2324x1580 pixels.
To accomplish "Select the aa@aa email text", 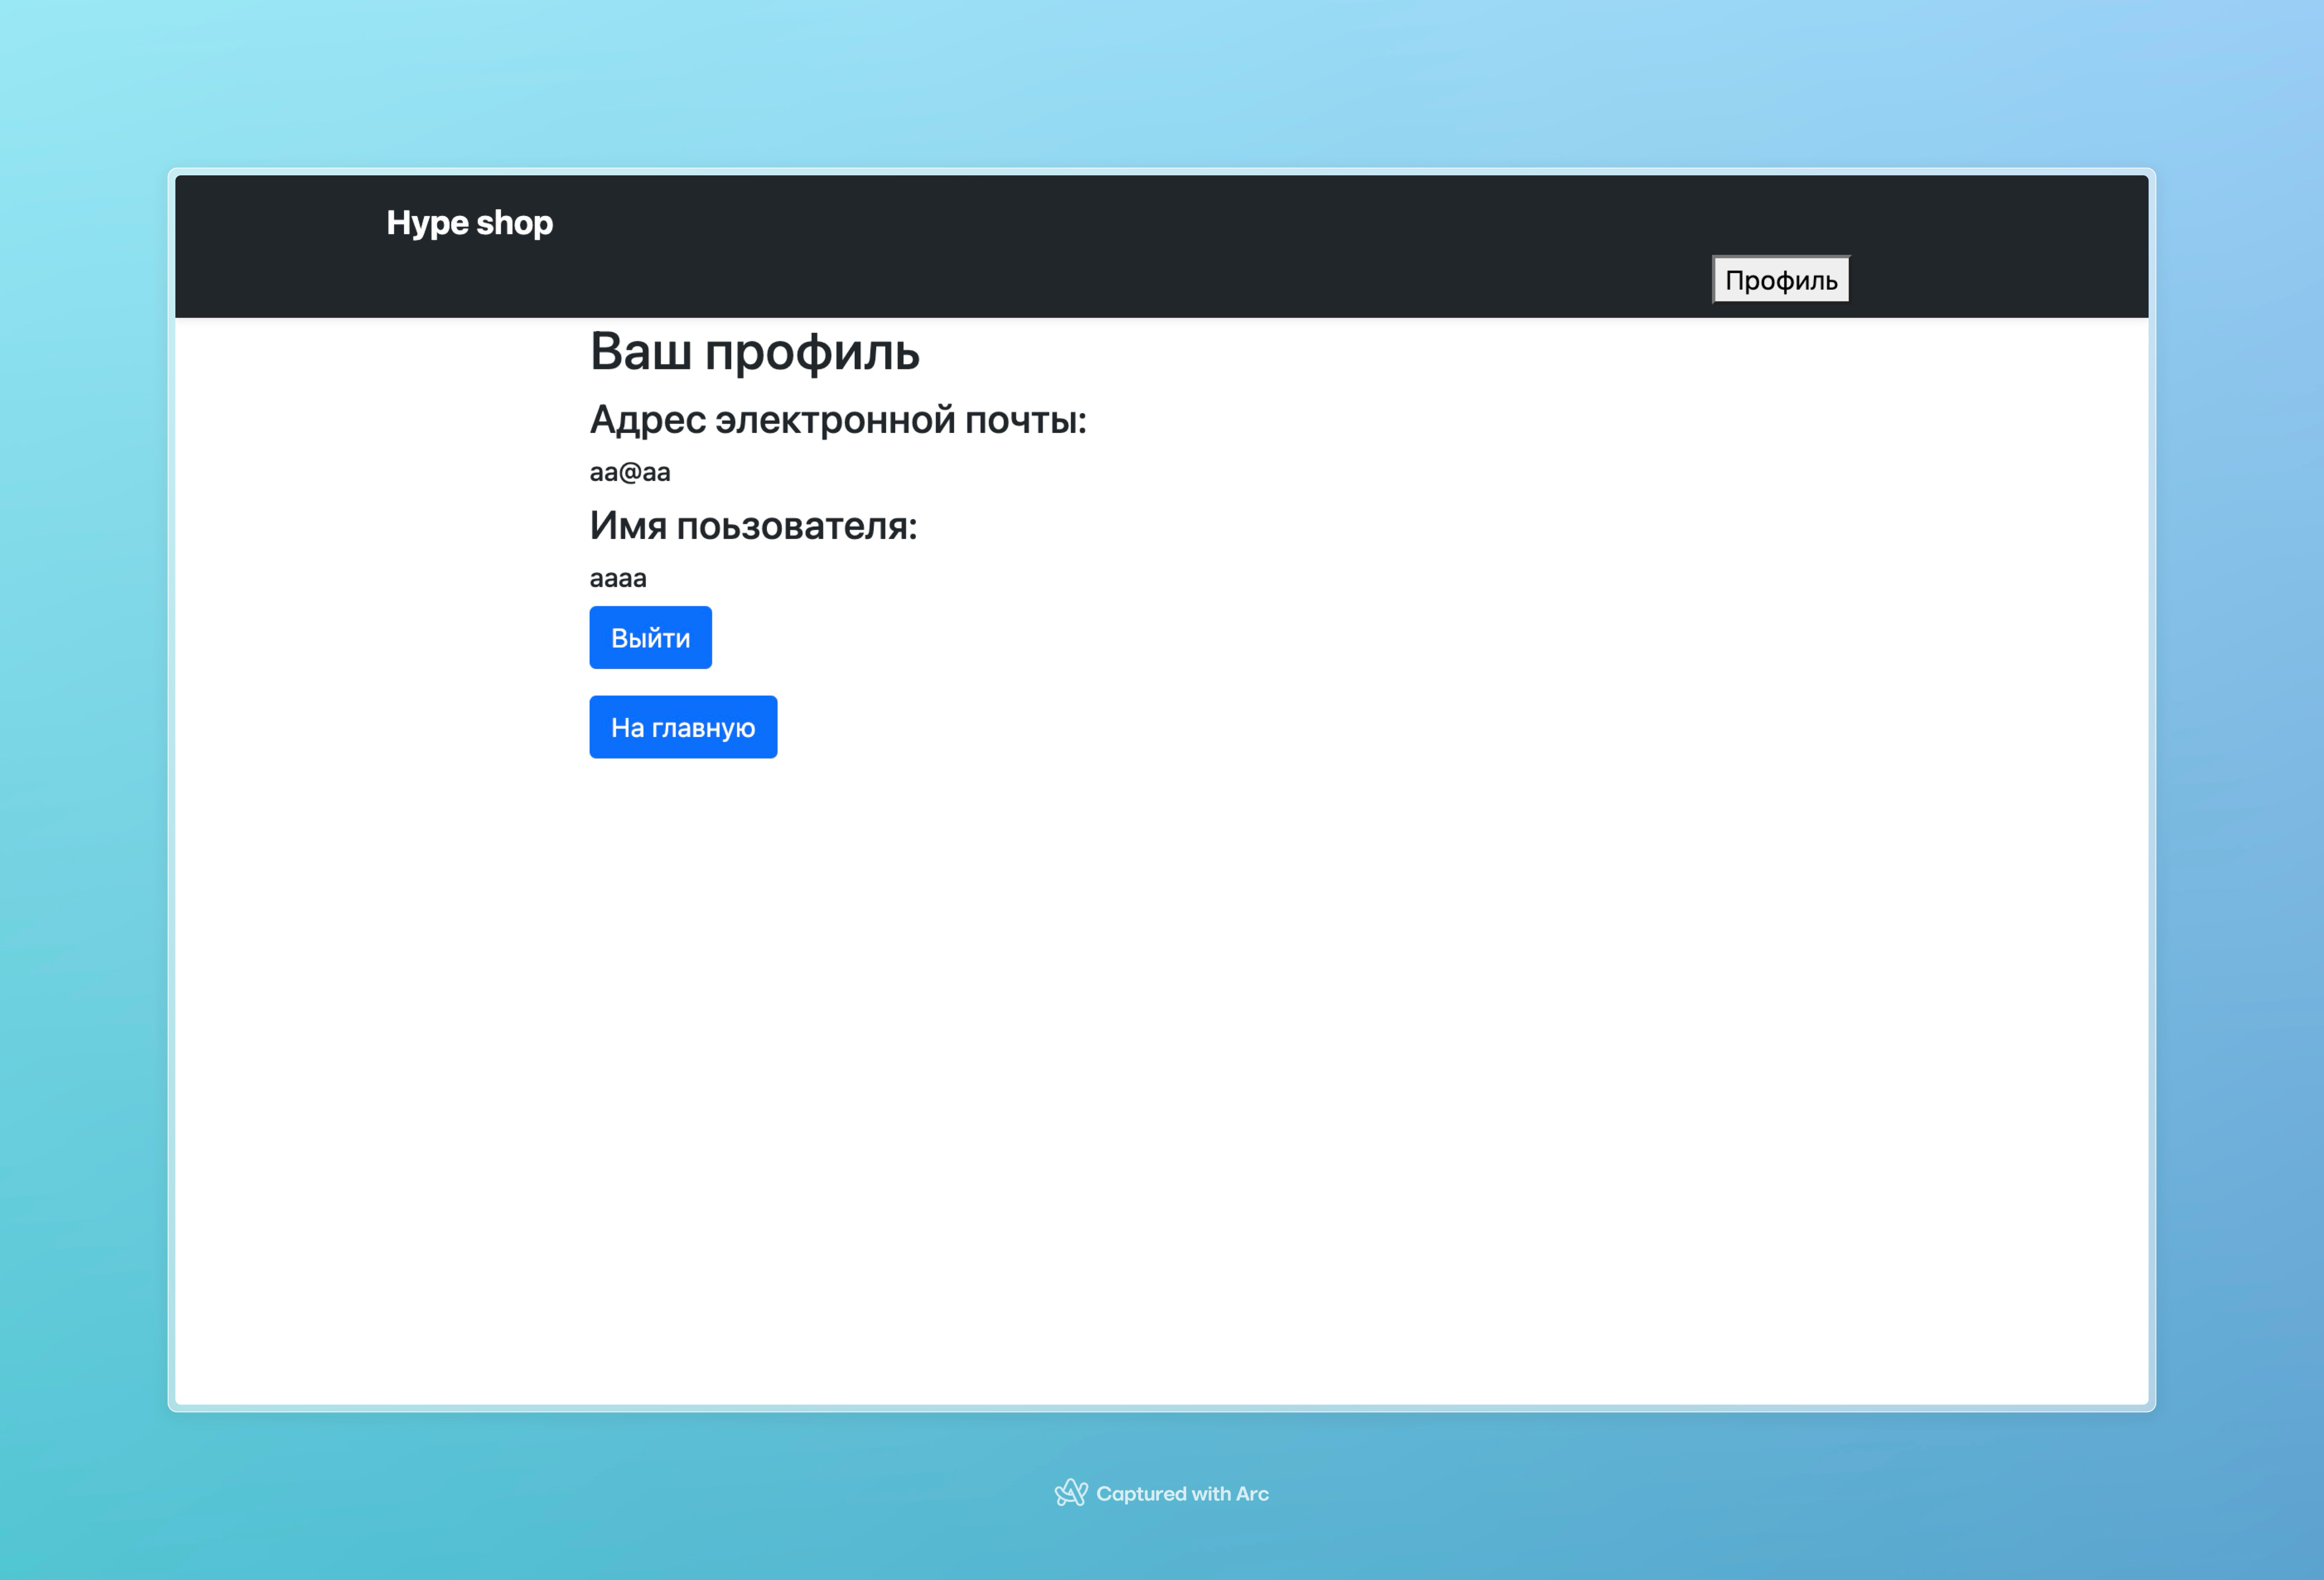I will 630,472.
